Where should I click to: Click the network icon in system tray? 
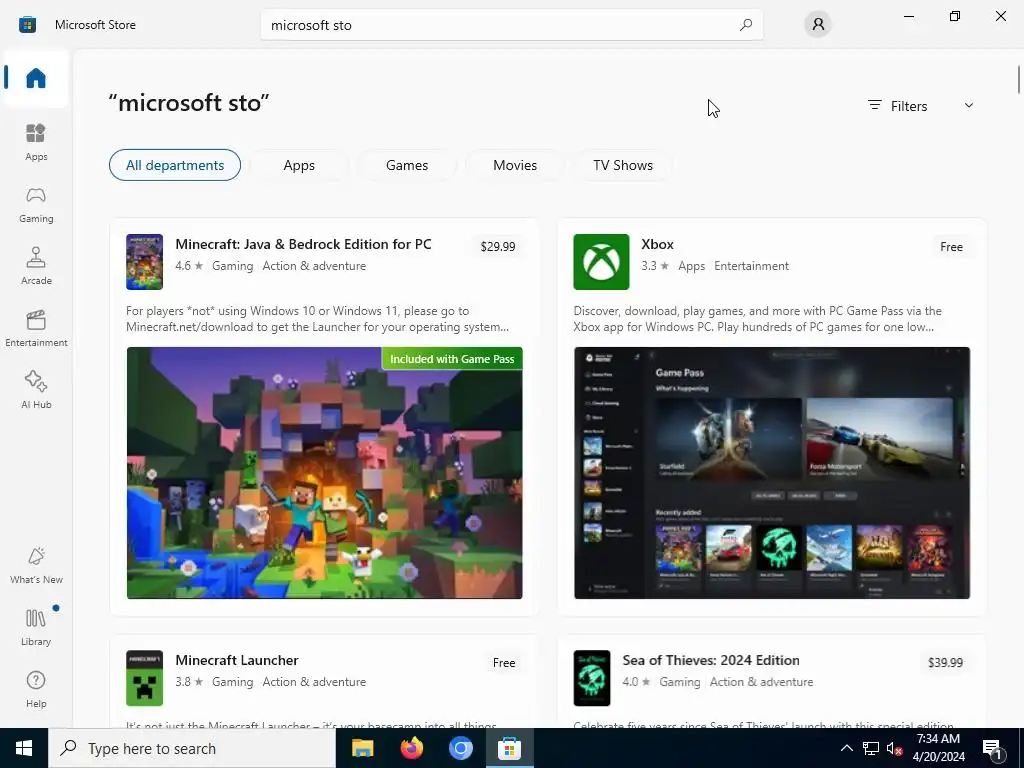871,748
